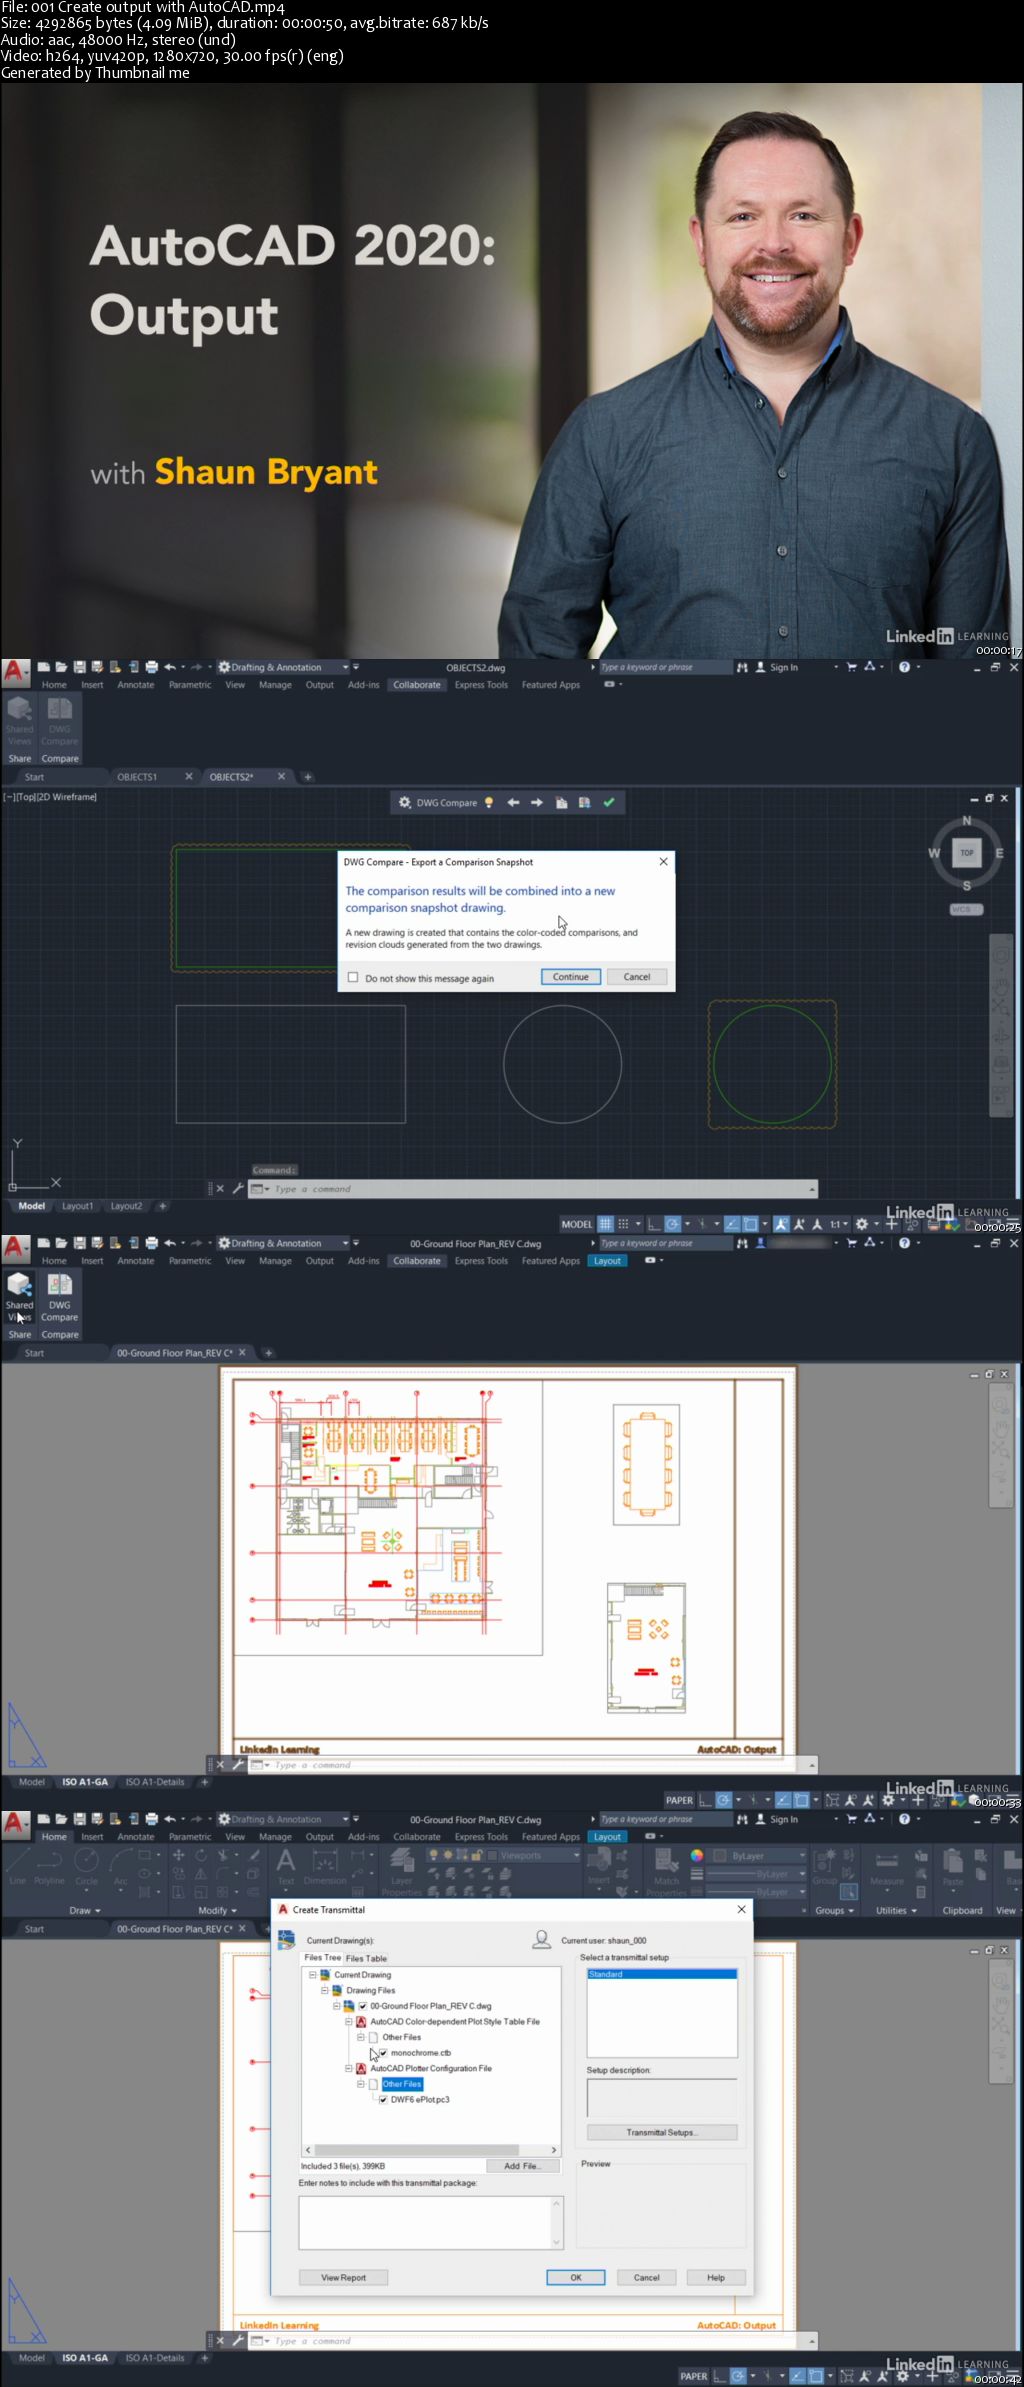This screenshot has width=1024, height=2387.
Task: Click the Layout contextual ribbon tab in floor plan frame
Action: (x=608, y=1261)
